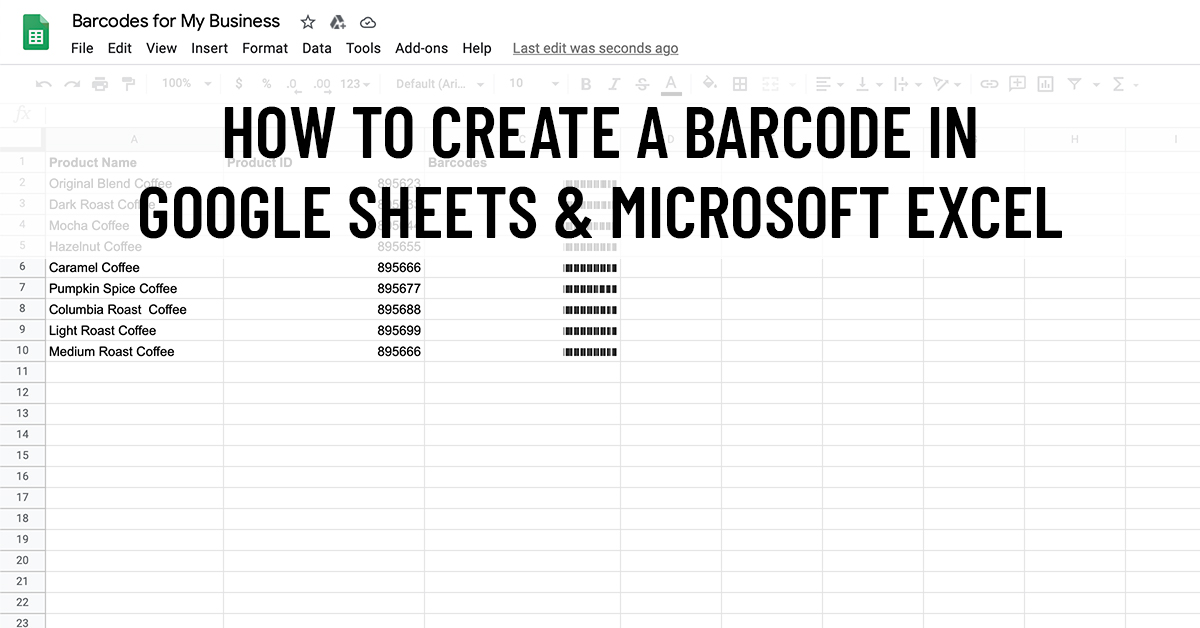Open the text color picker

[670, 84]
